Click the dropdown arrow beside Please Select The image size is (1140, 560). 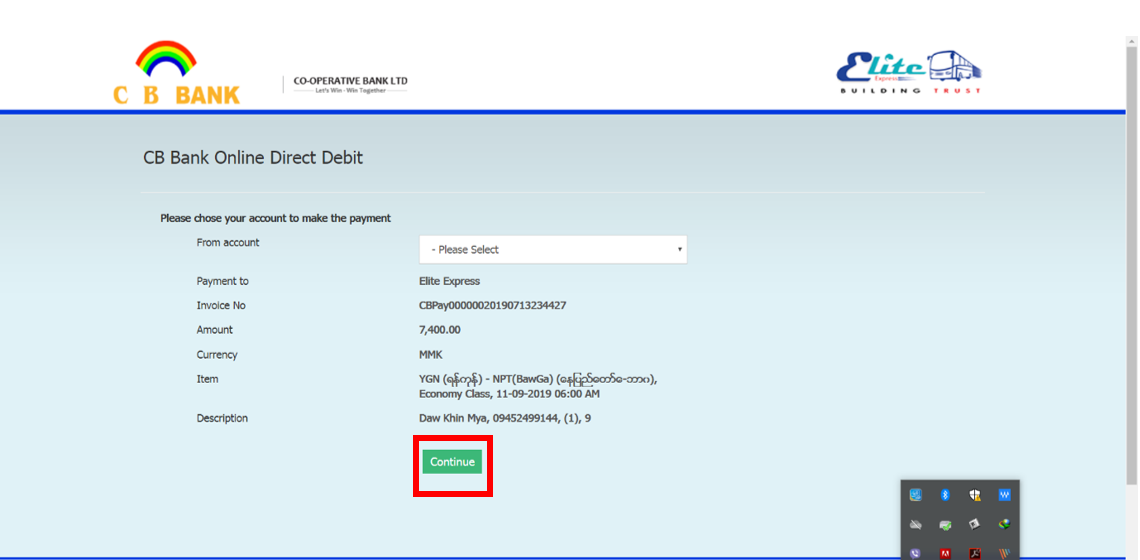tap(680, 250)
